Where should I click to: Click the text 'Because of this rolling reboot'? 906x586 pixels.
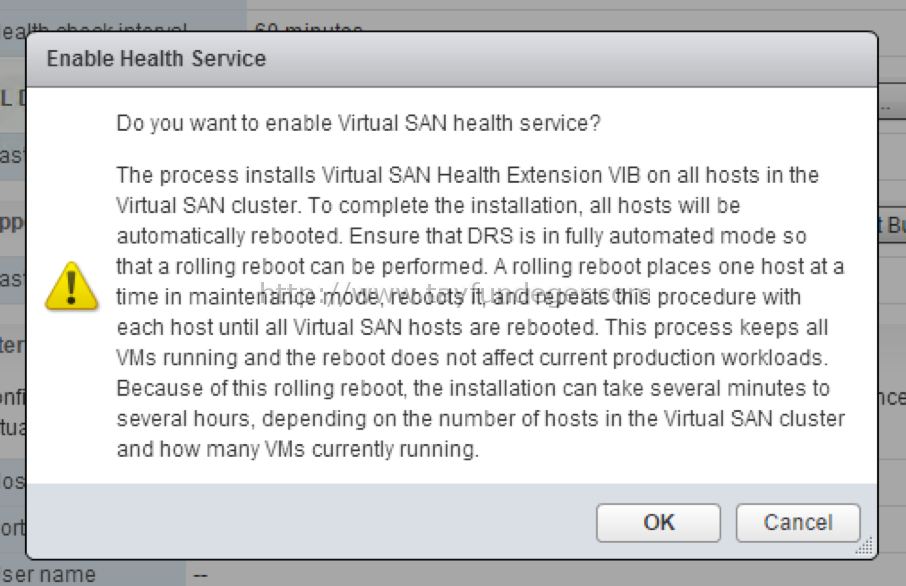click(260, 388)
